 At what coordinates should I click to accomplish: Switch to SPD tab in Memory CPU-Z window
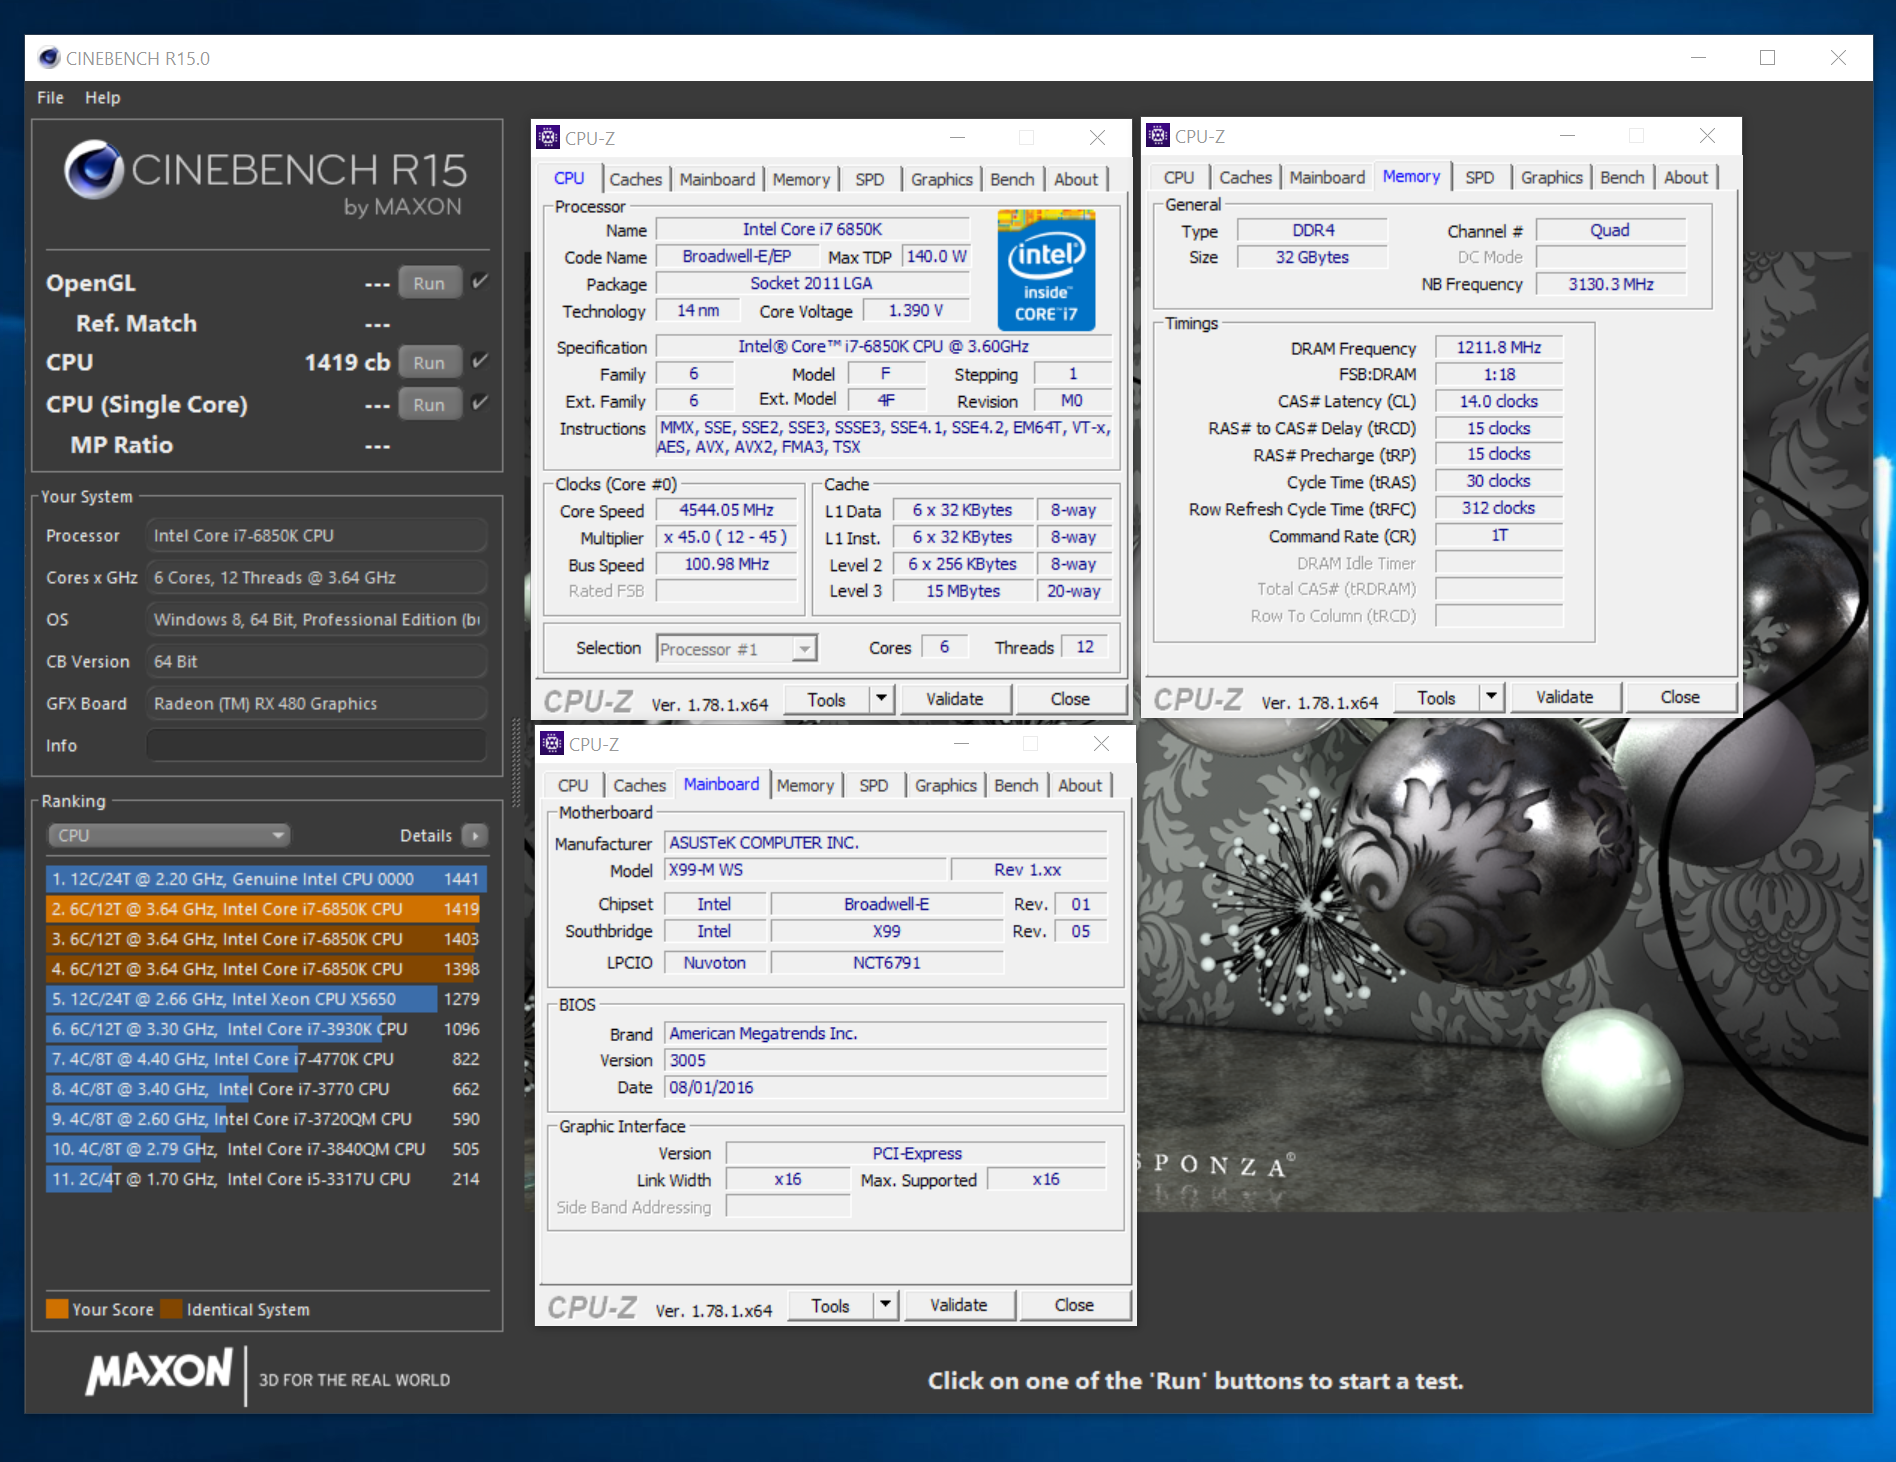tap(1479, 177)
